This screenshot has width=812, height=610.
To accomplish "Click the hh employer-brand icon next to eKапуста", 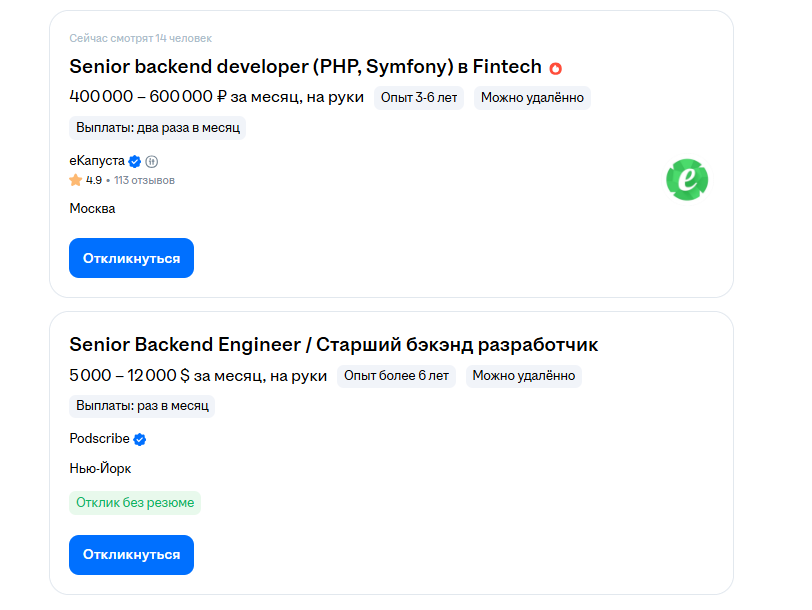I will pos(151,160).
